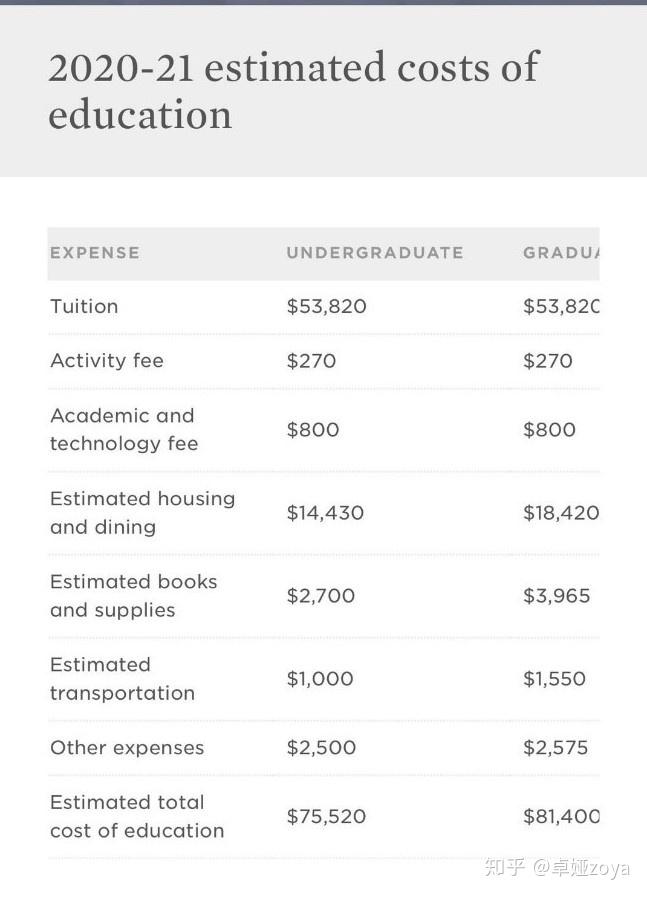Click graduate books amount $3,965
The image size is (647, 898).
click(557, 596)
